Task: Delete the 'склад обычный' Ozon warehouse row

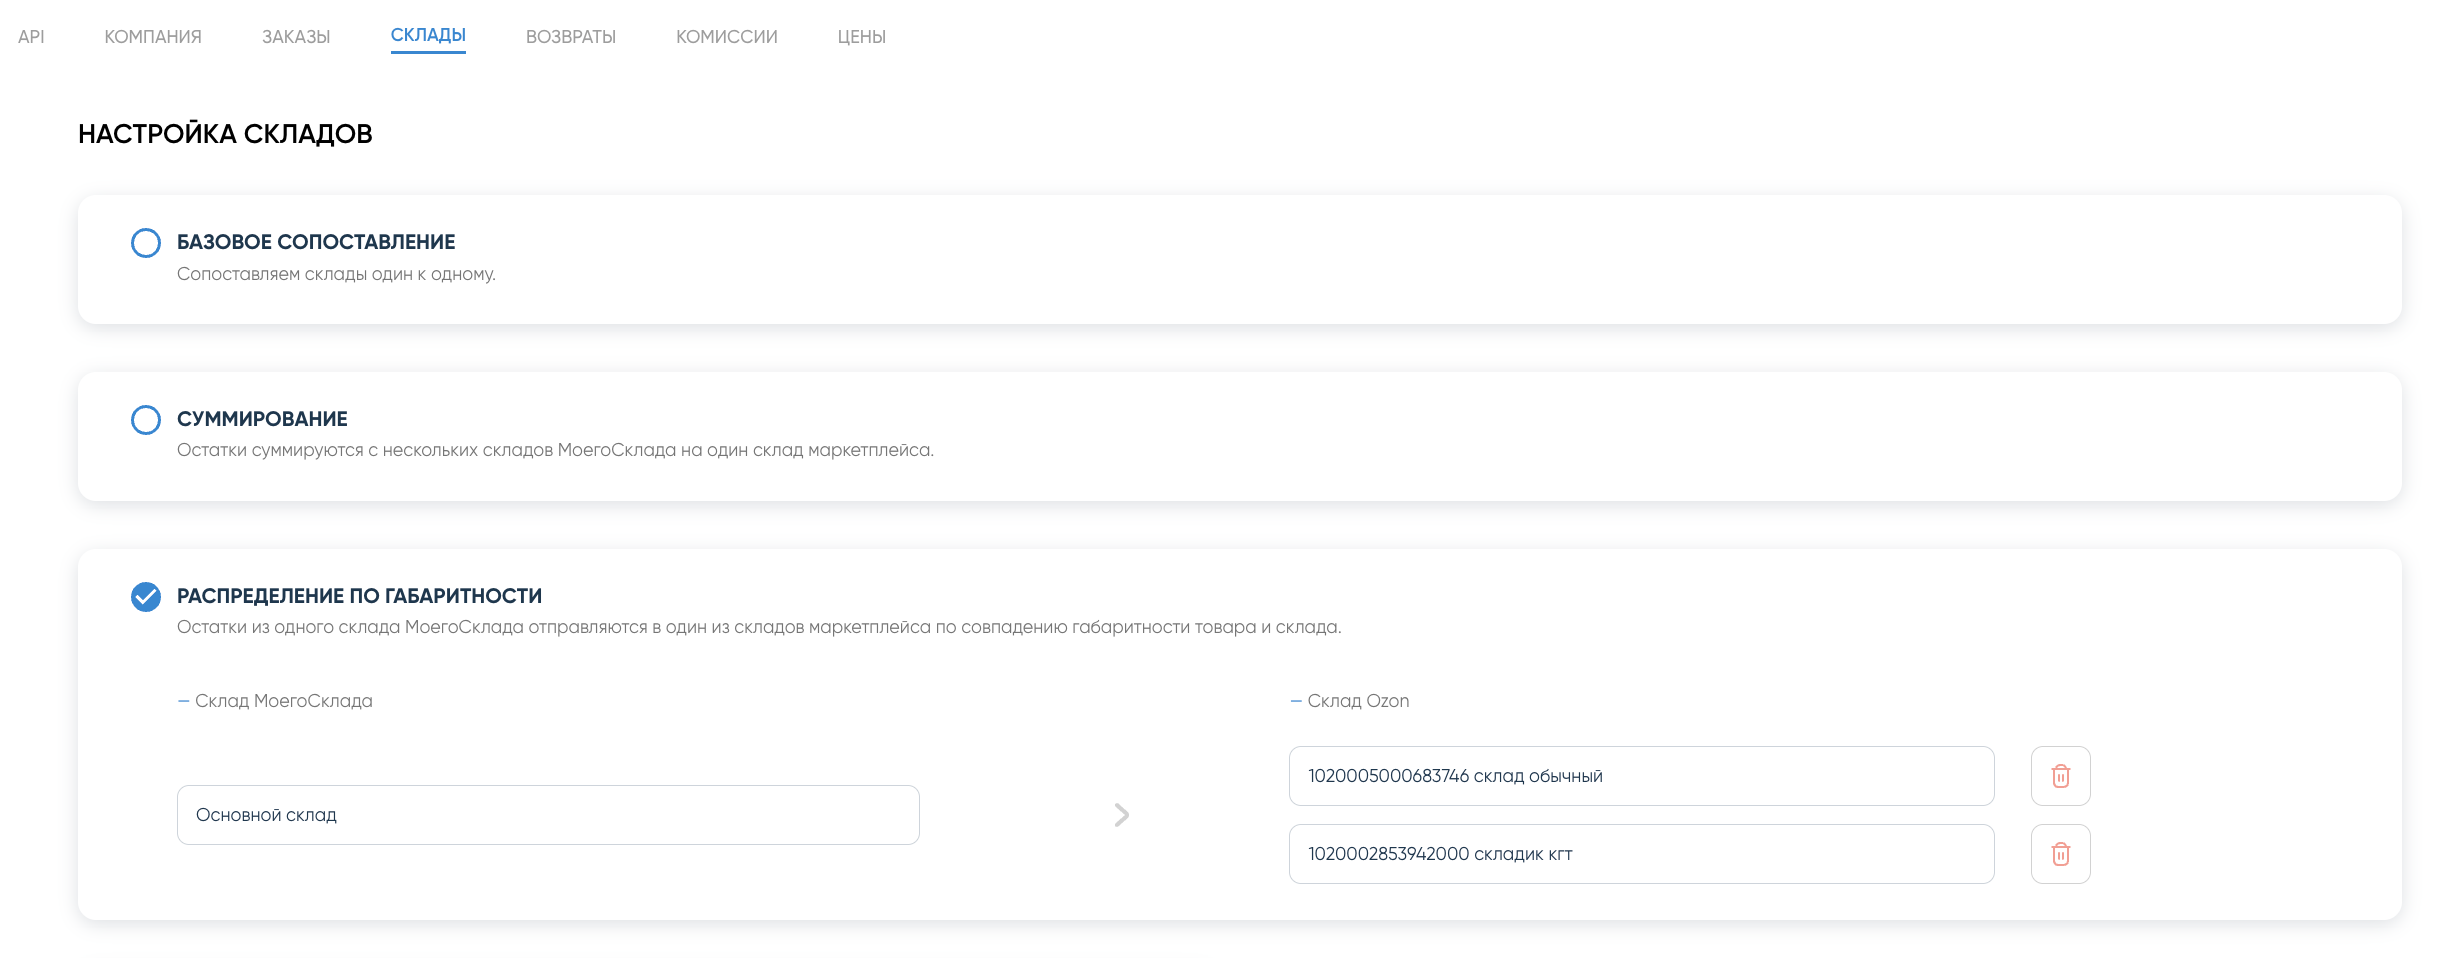Action: click(x=2060, y=776)
